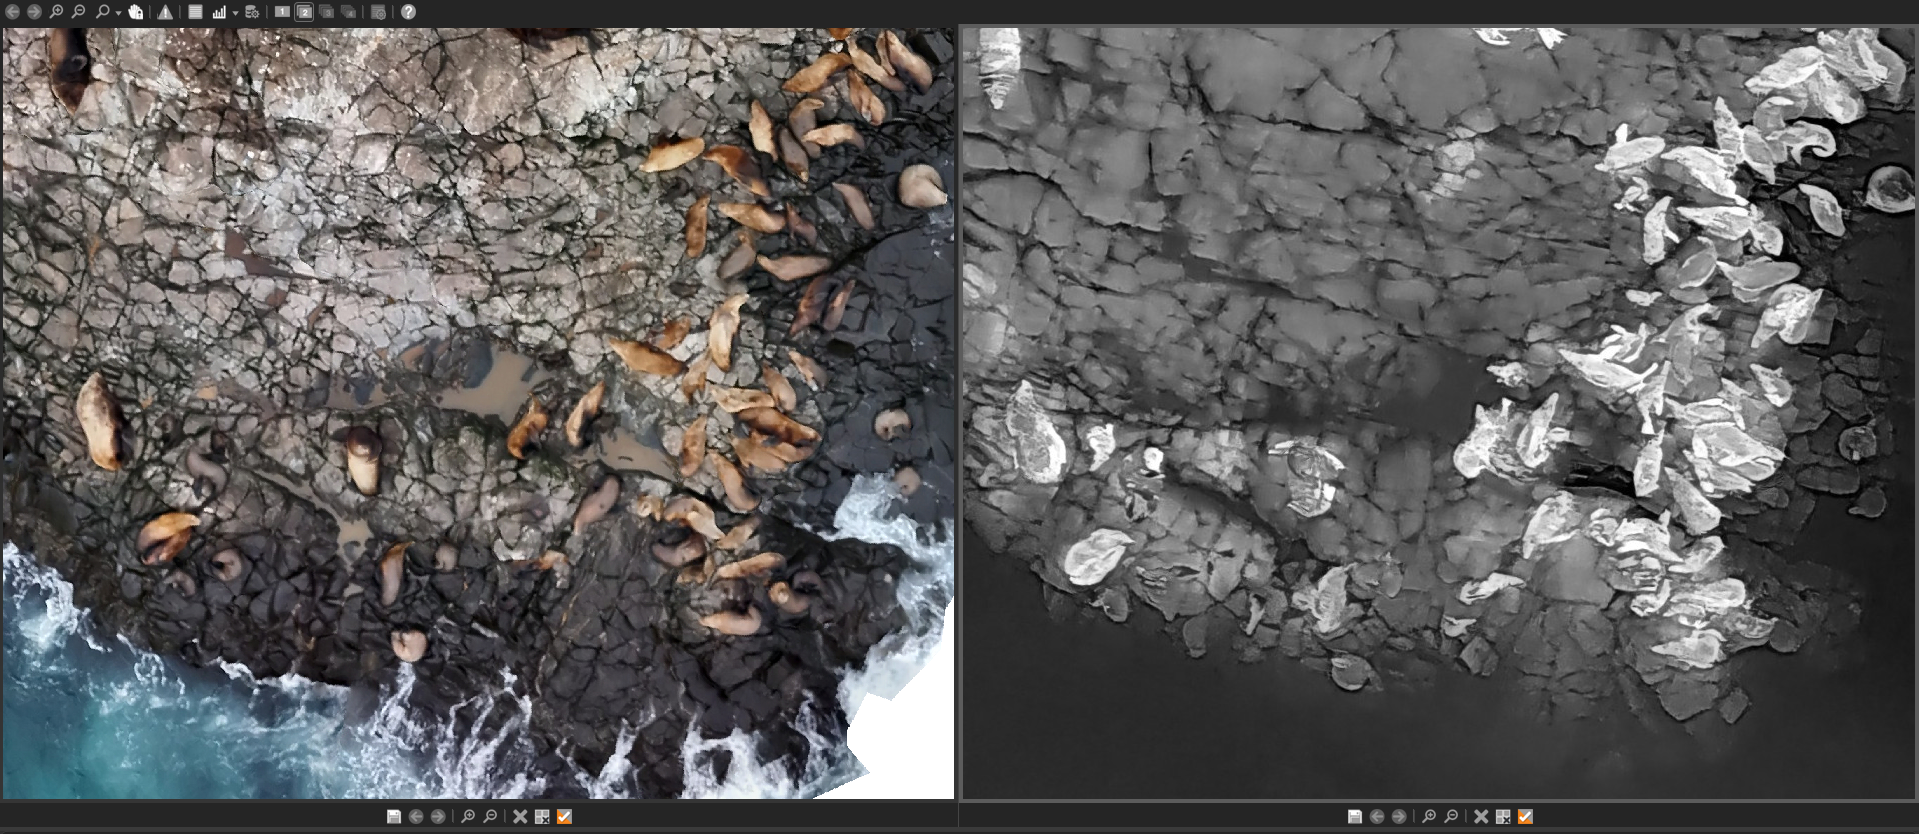Switch to single viewer layout 1
This screenshot has width=1919, height=834.
pos(282,12)
